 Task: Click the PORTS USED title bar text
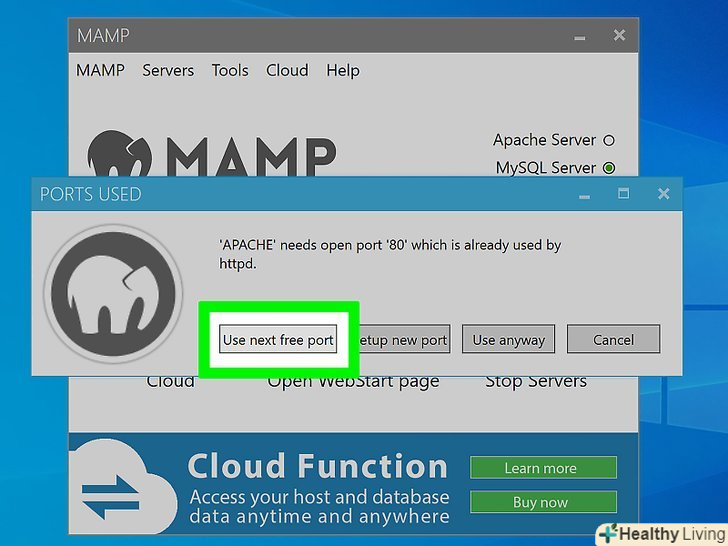click(x=91, y=194)
